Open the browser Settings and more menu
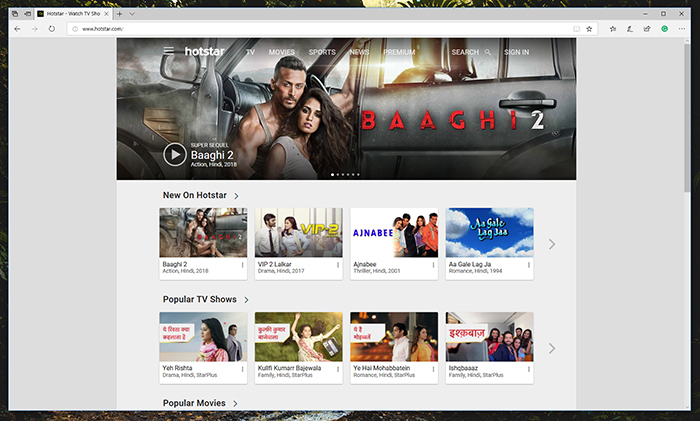700x421 pixels. 682,29
